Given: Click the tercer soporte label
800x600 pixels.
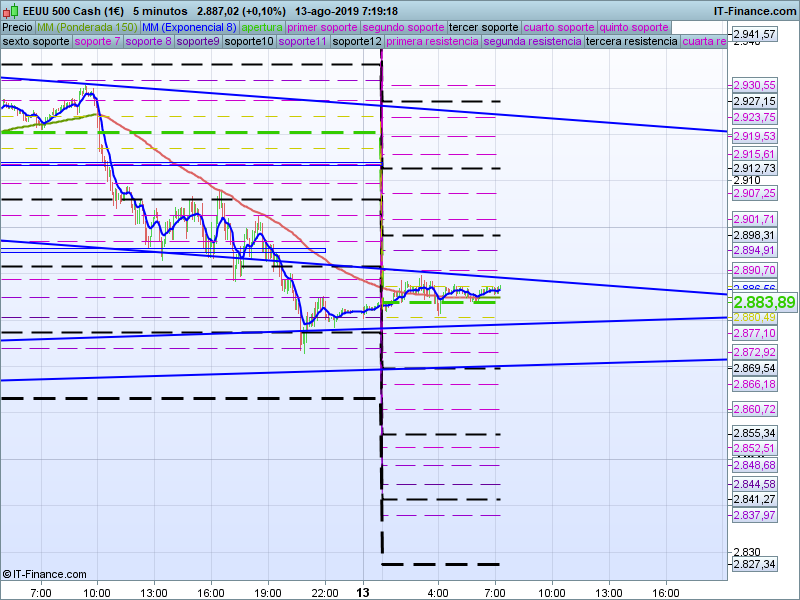Looking at the screenshot, I should (484, 27).
